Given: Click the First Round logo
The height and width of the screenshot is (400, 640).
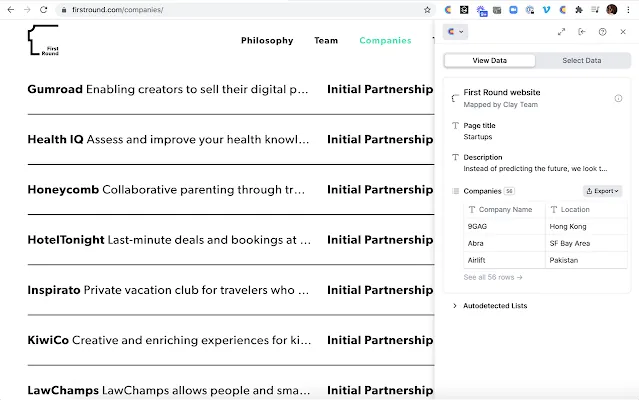Looking at the screenshot, I should [x=43, y=40].
